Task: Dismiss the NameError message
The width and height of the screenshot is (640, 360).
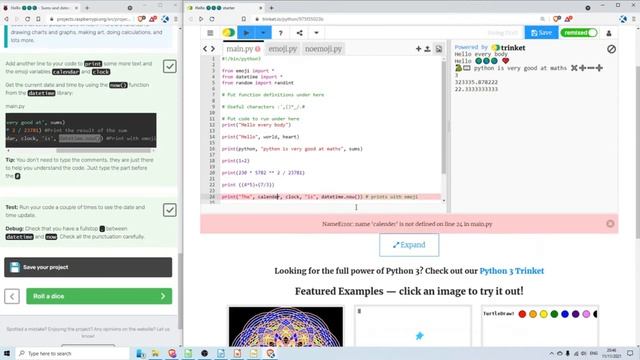Action: pos(610,224)
